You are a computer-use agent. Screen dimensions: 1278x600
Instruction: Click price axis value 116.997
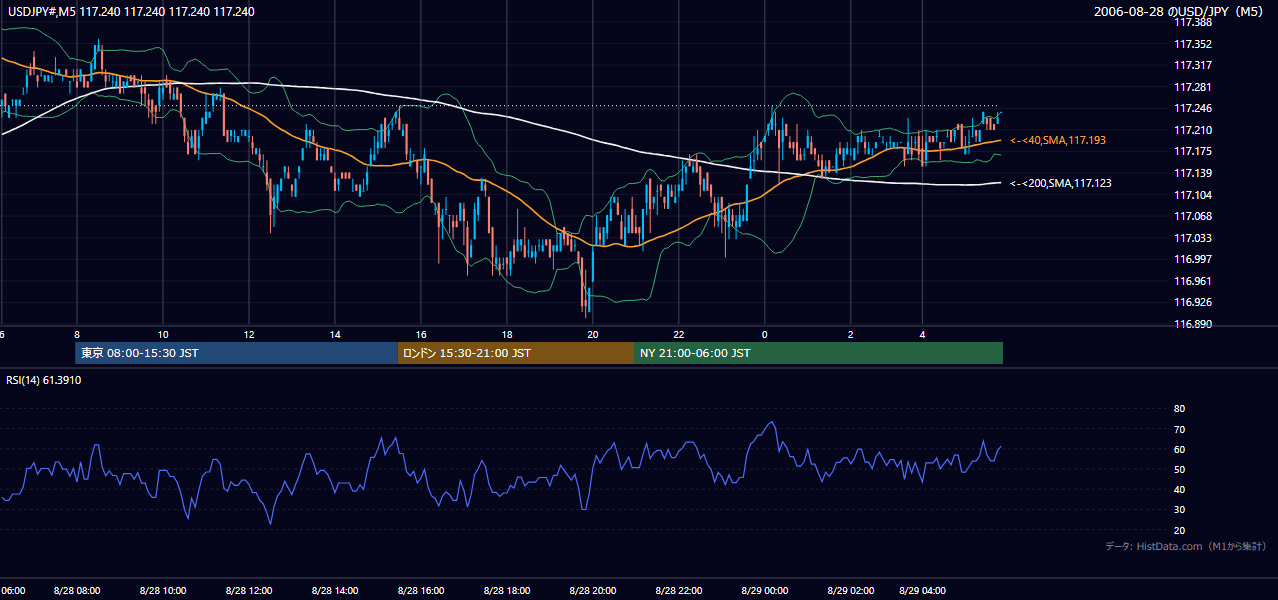click(1192, 259)
